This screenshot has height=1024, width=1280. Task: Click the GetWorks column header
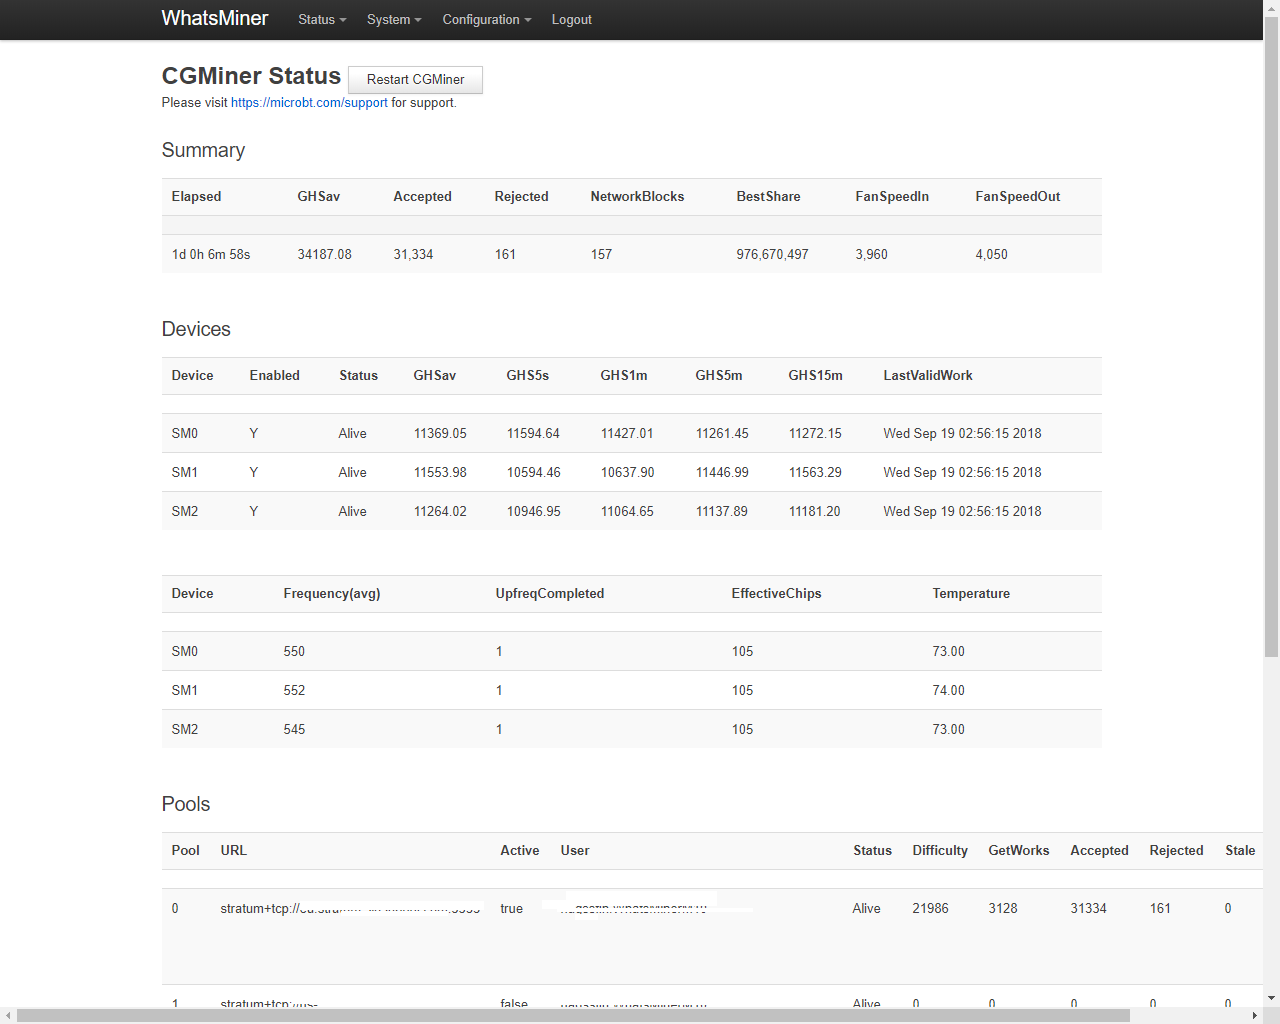[x=1019, y=851]
